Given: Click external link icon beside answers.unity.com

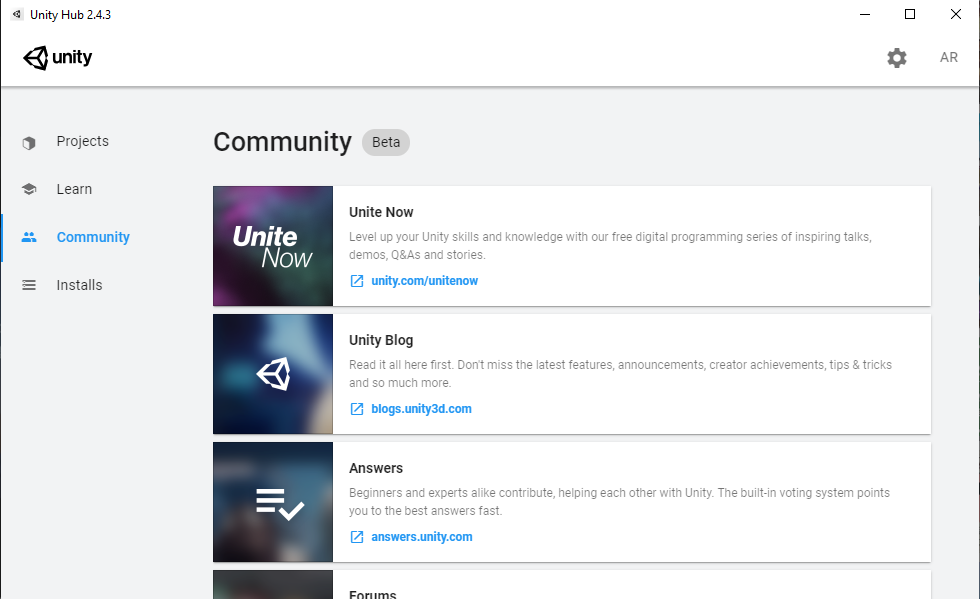Looking at the screenshot, I should click(357, 537).
